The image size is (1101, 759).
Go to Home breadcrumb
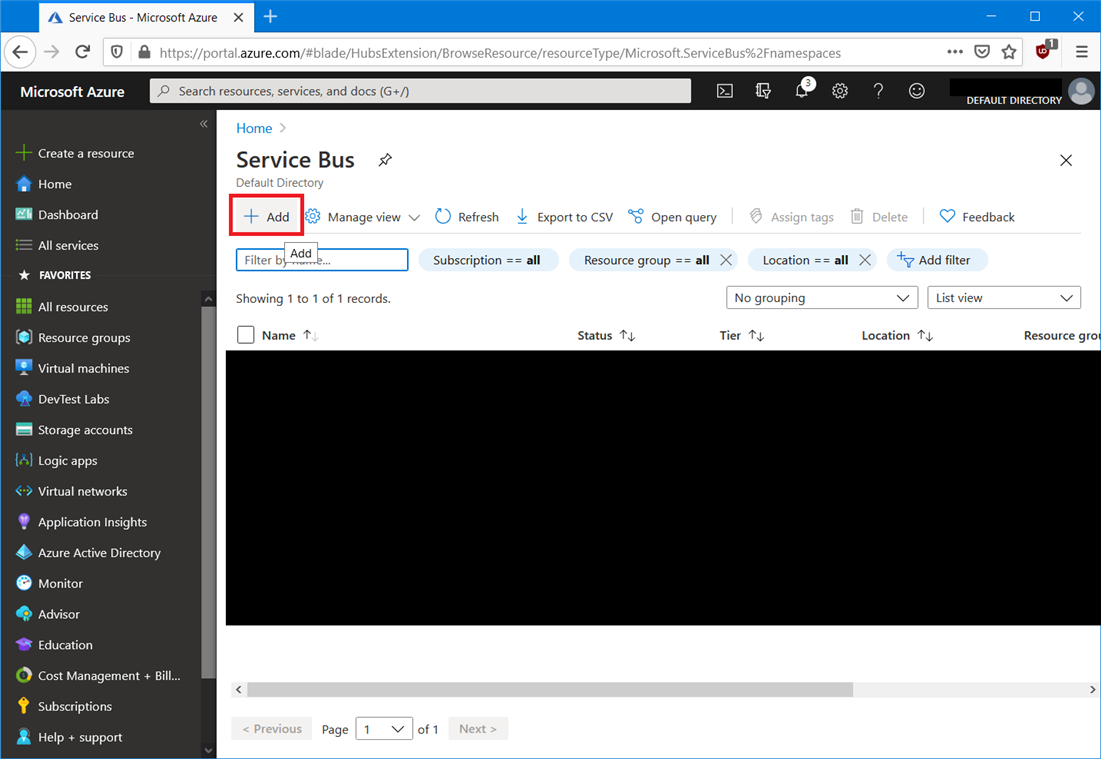pos(253,128)
